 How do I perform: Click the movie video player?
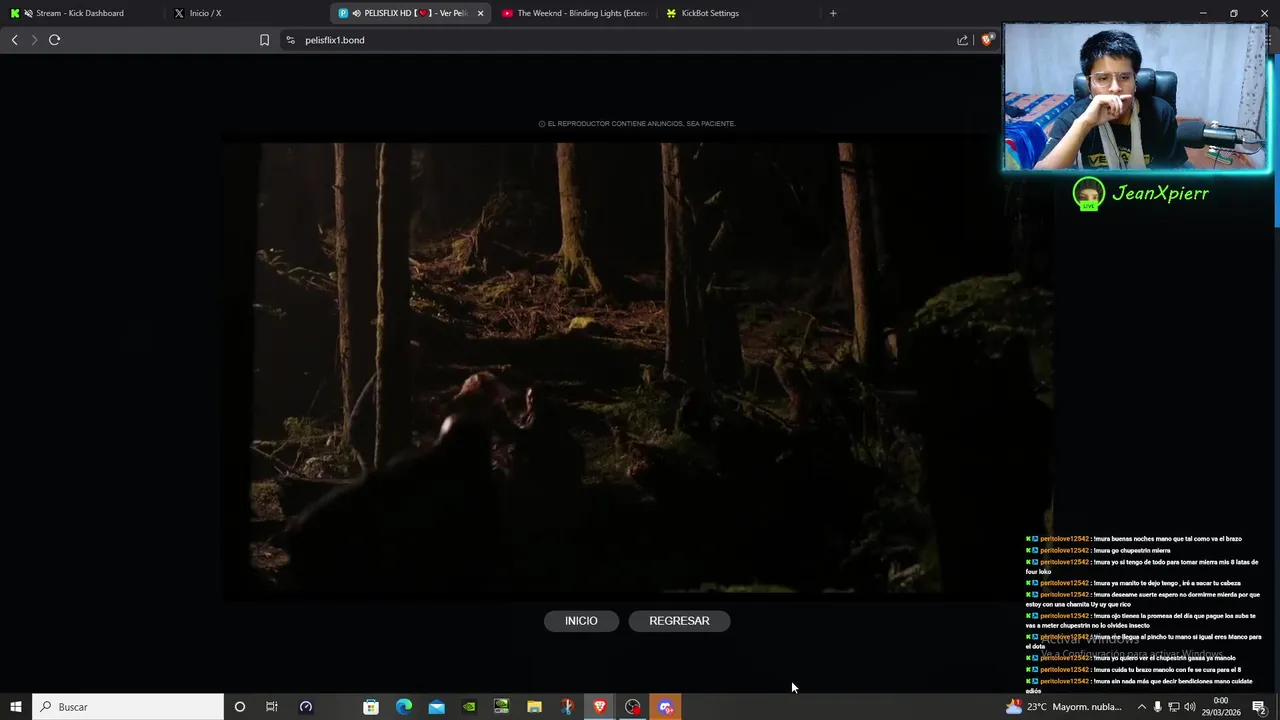638,368
